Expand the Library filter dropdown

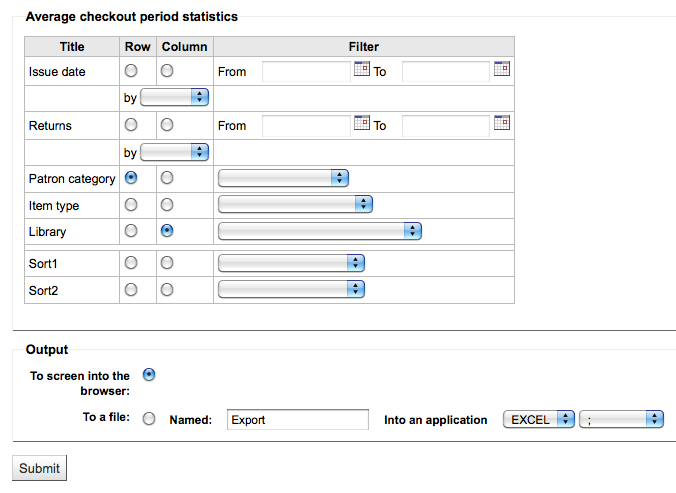tap(319, 231)
